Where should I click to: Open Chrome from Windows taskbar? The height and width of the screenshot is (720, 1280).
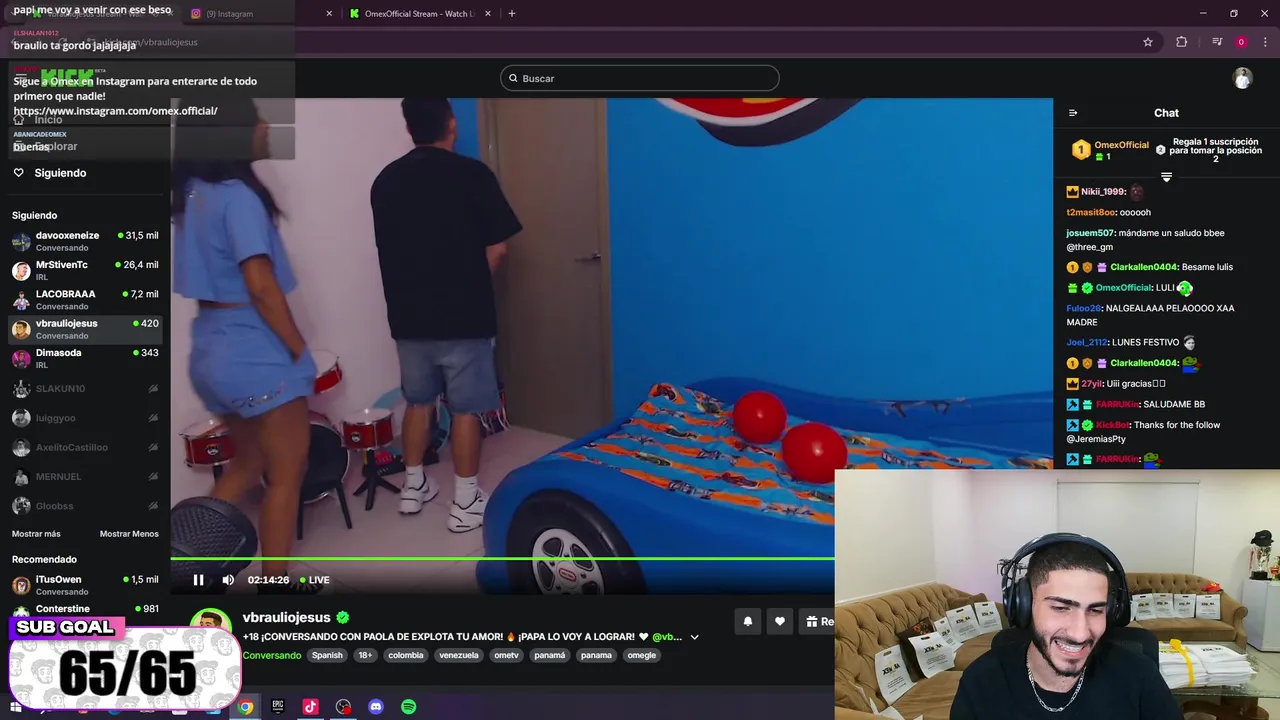[245, 707]
